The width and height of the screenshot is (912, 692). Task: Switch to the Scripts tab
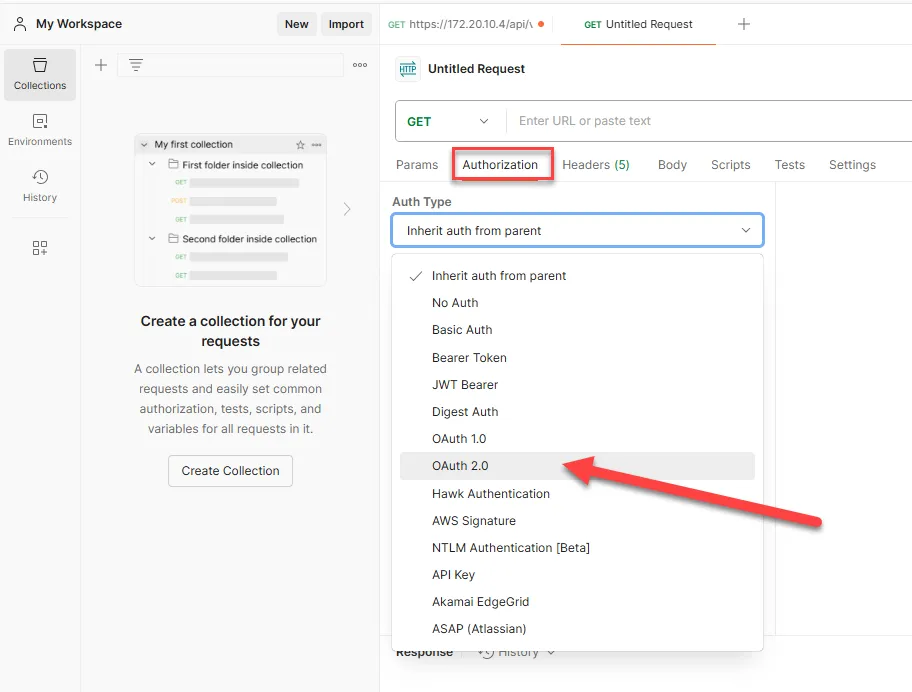731,165
